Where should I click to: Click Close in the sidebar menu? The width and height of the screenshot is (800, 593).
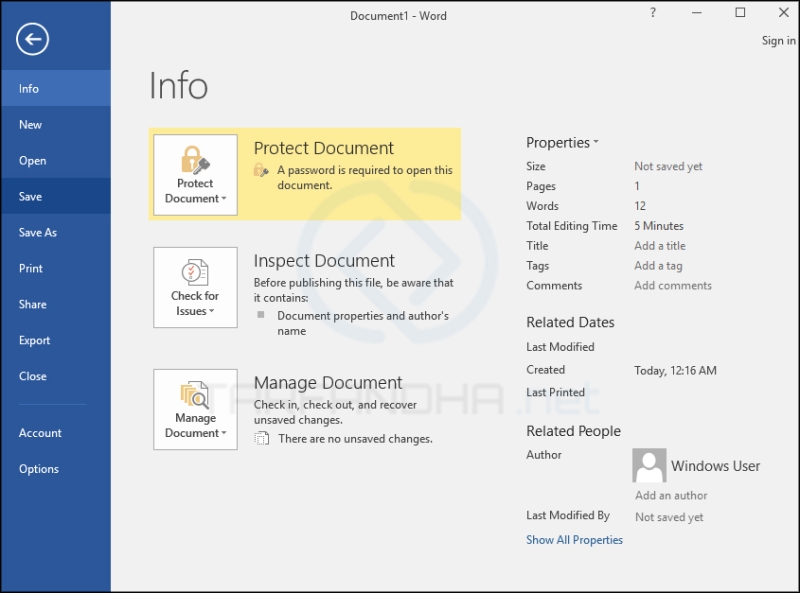[x=56, y=376]
